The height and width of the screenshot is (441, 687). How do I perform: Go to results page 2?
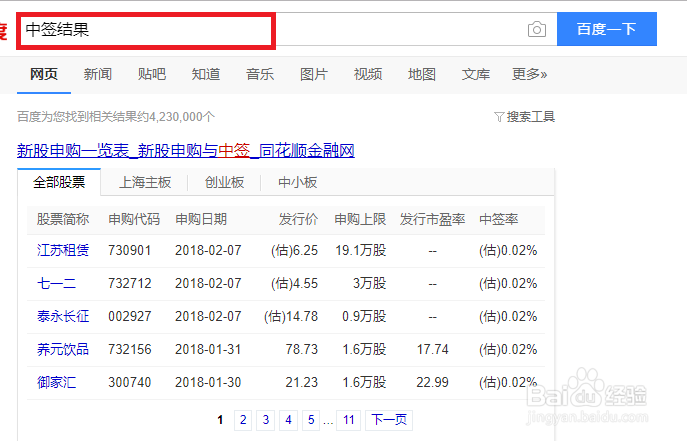tap(243, 420)
